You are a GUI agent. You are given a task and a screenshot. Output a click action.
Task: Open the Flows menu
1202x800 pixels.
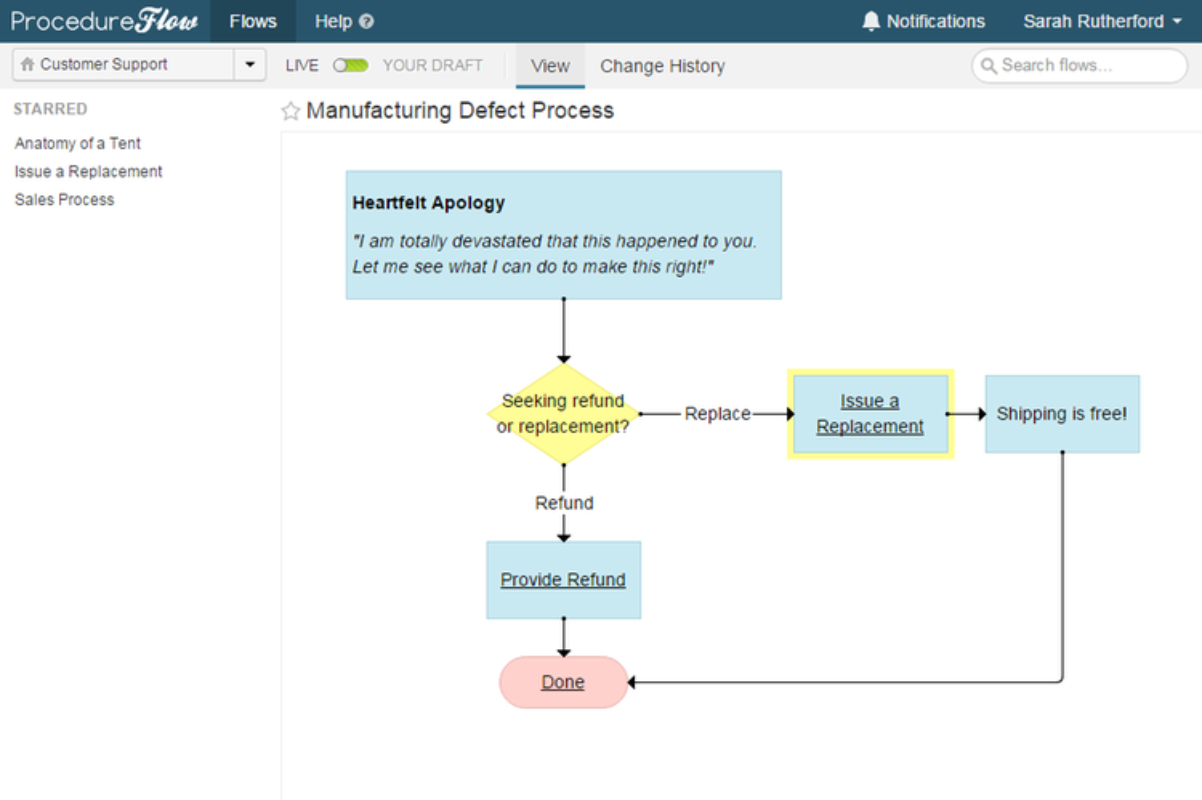click(253, 21)
